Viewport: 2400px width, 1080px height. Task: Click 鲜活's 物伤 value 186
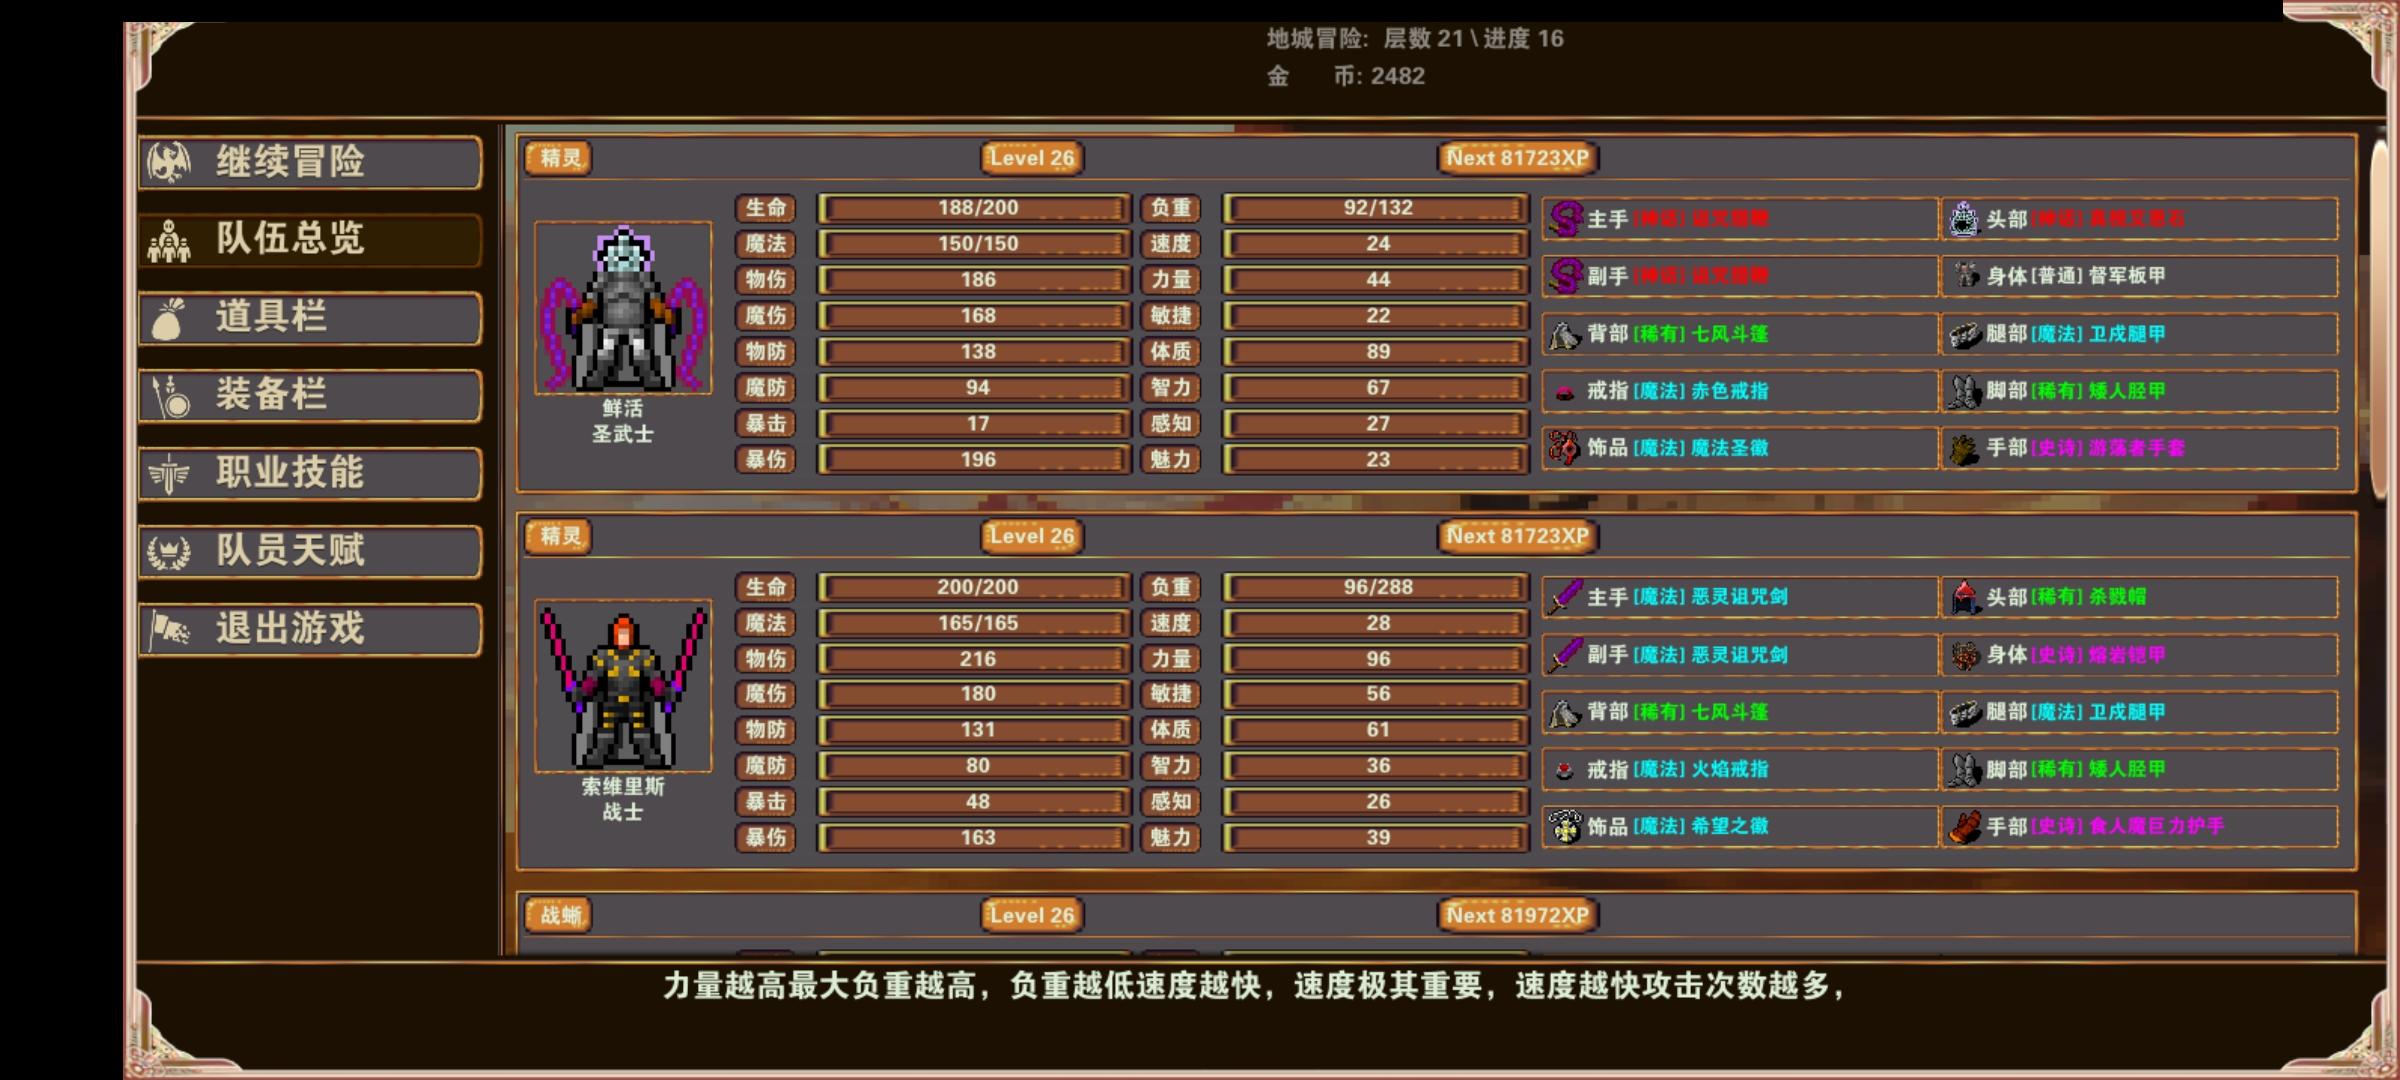click(977, 280)
